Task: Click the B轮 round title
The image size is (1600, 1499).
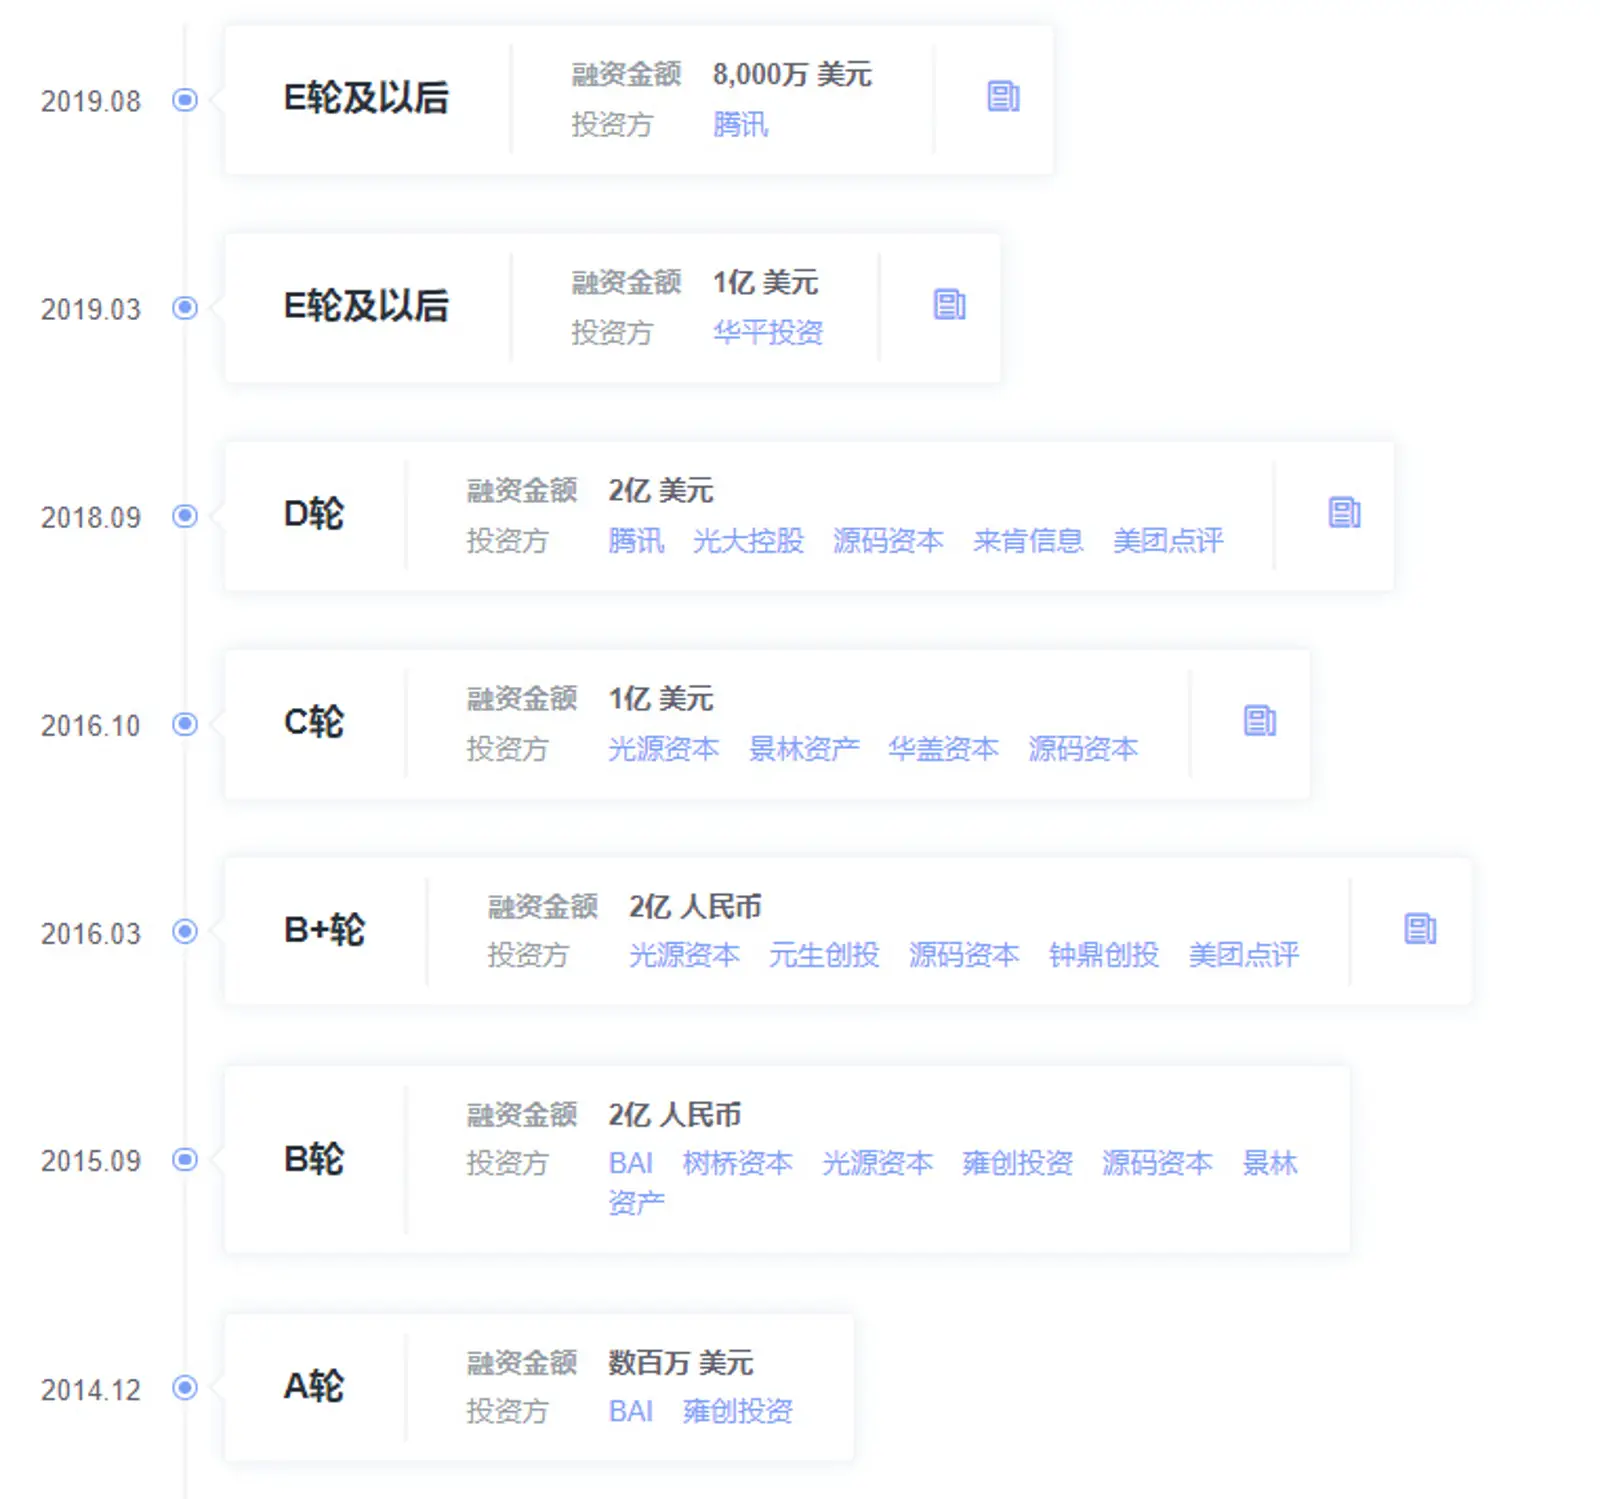Action: pyautogui.click(x=314, y=1158)
